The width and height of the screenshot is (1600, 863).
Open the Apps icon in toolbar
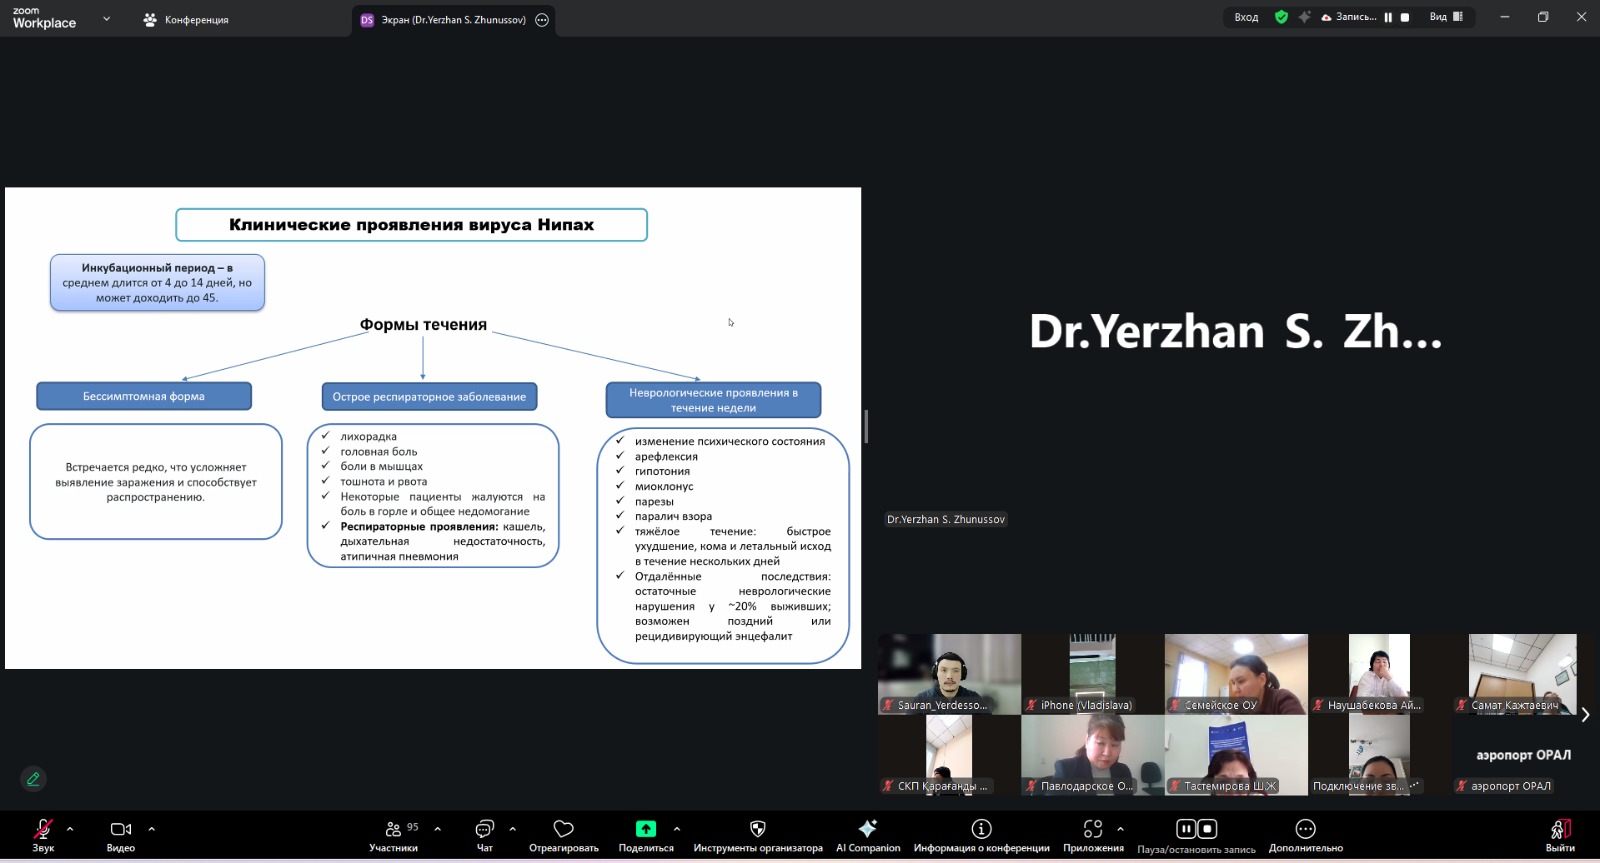1092,829
